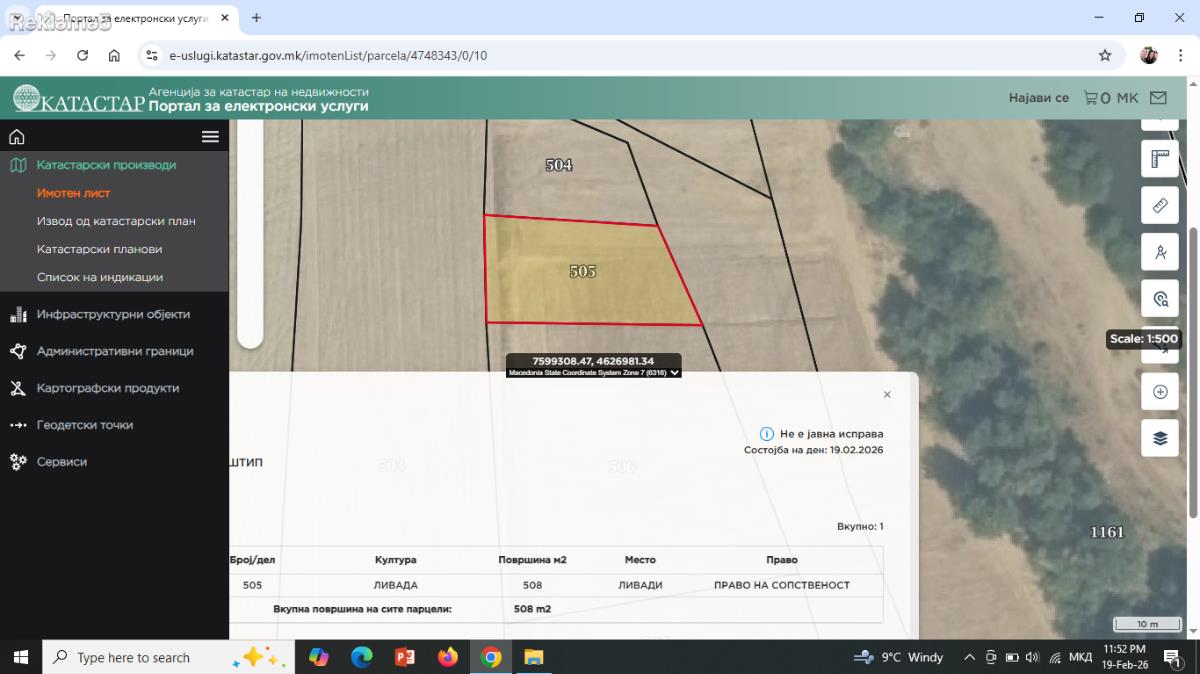The image size is (1200, 674).
Task: Click parcel 505 on the map
Action: click(x=583, y=271)
